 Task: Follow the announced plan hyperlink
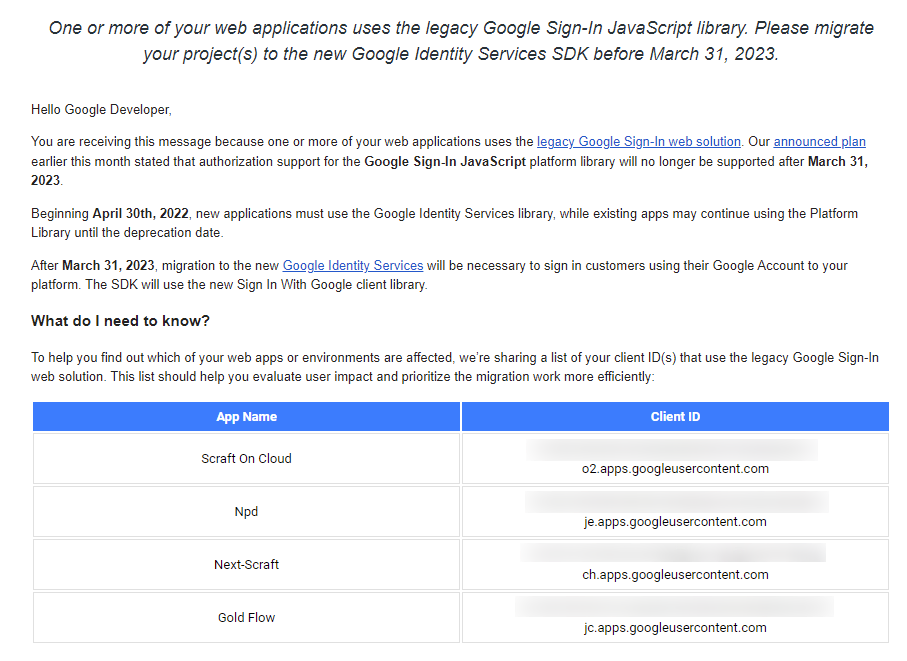819,142
